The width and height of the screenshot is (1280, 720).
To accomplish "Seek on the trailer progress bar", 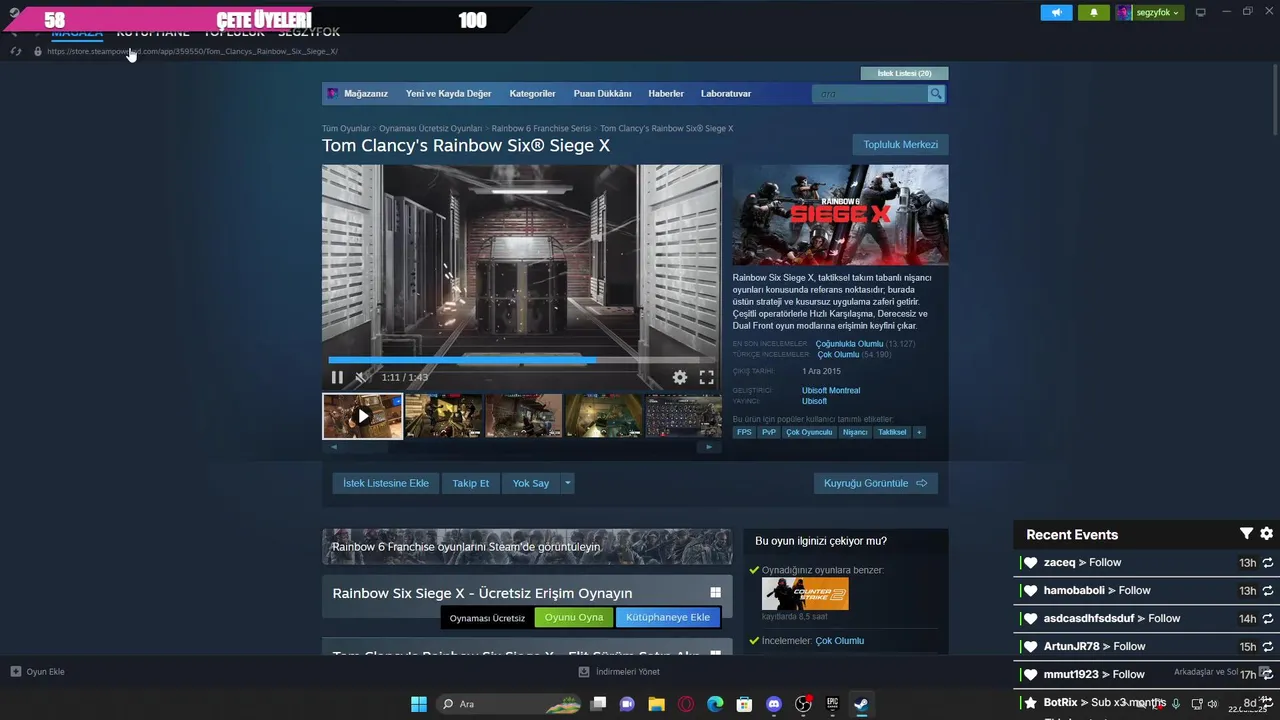I will click(521, 360).
